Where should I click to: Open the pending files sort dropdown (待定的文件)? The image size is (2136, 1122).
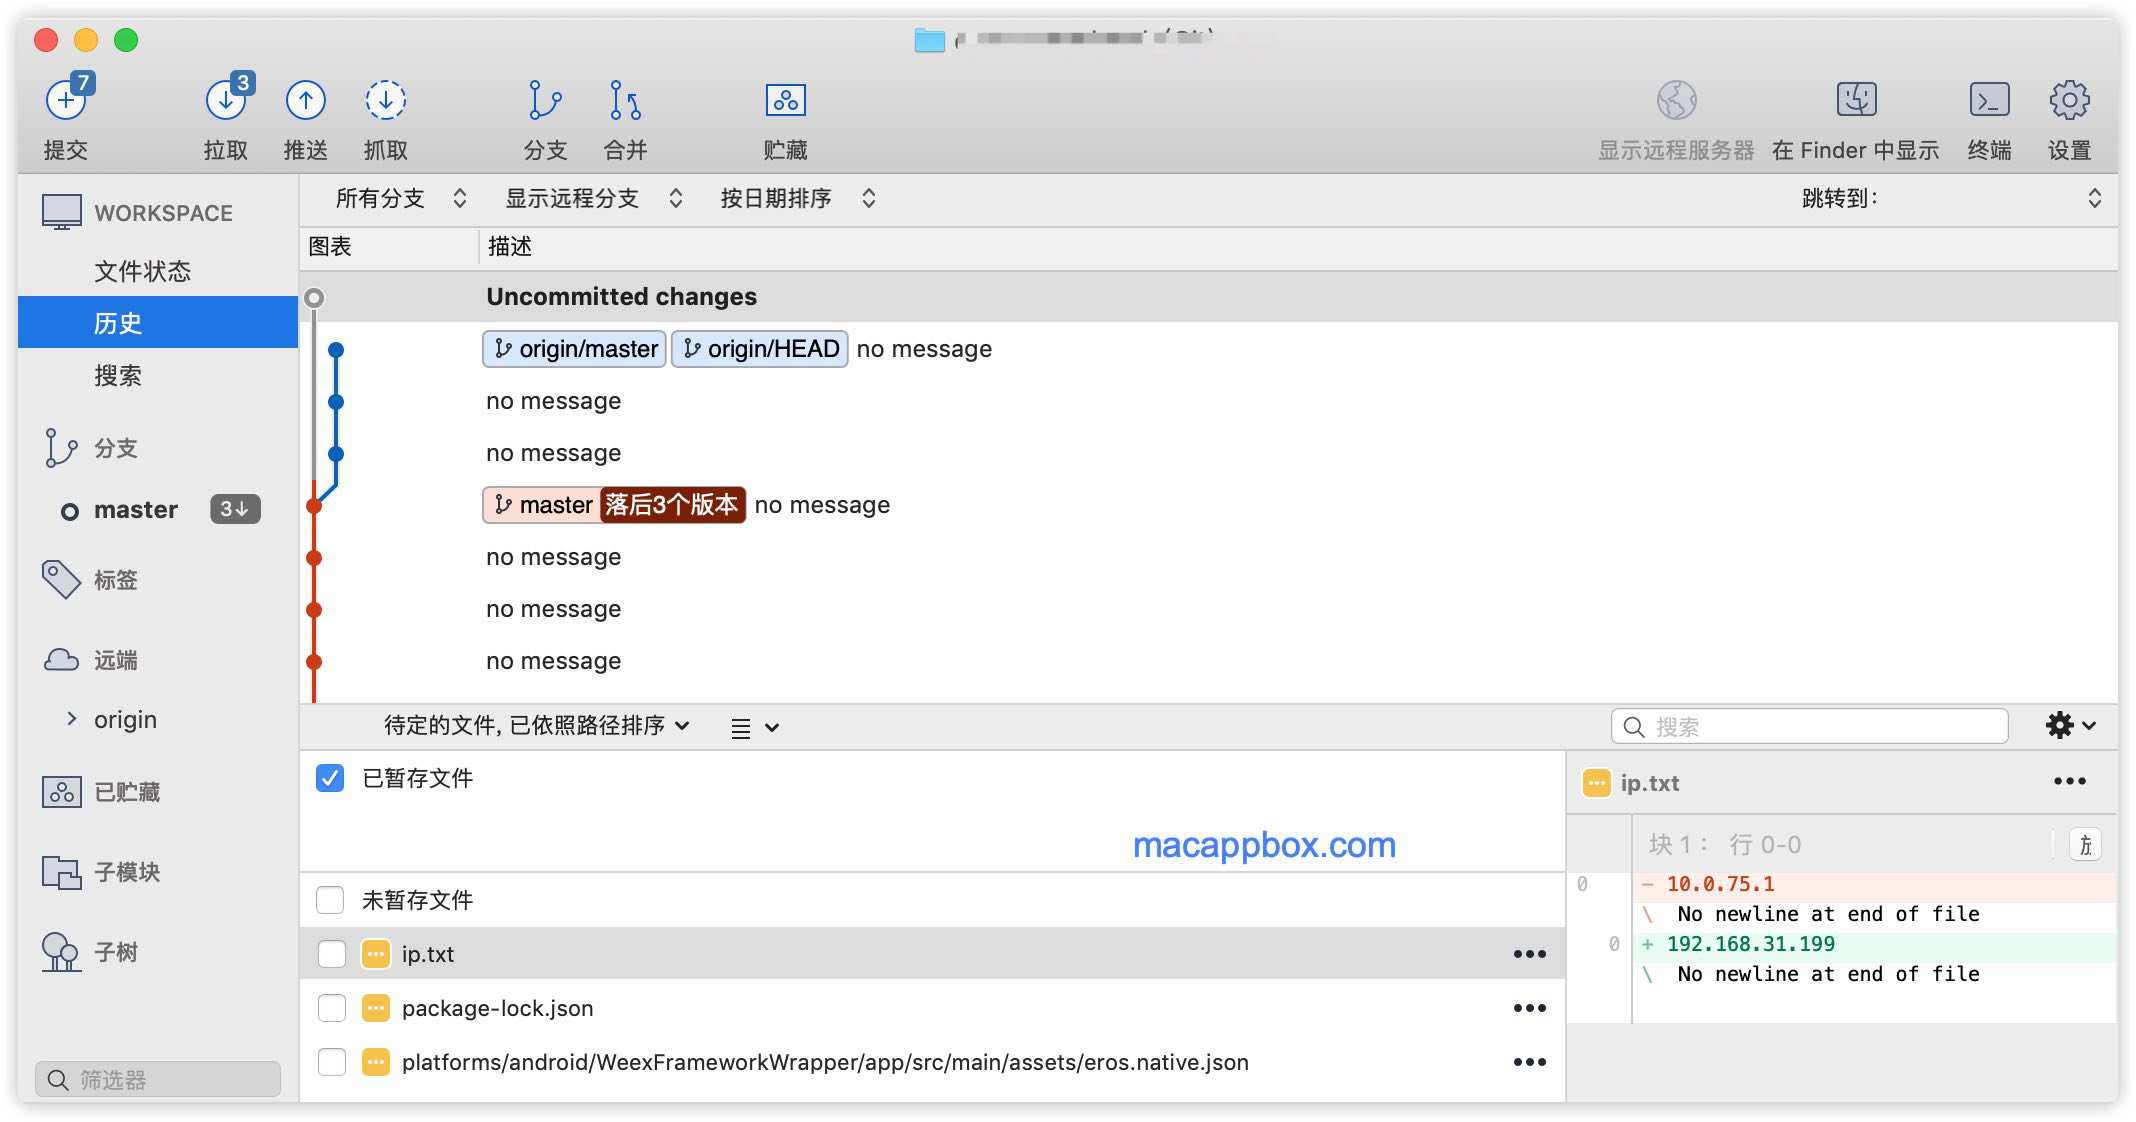pyautogui.click(x=537, y=726)
